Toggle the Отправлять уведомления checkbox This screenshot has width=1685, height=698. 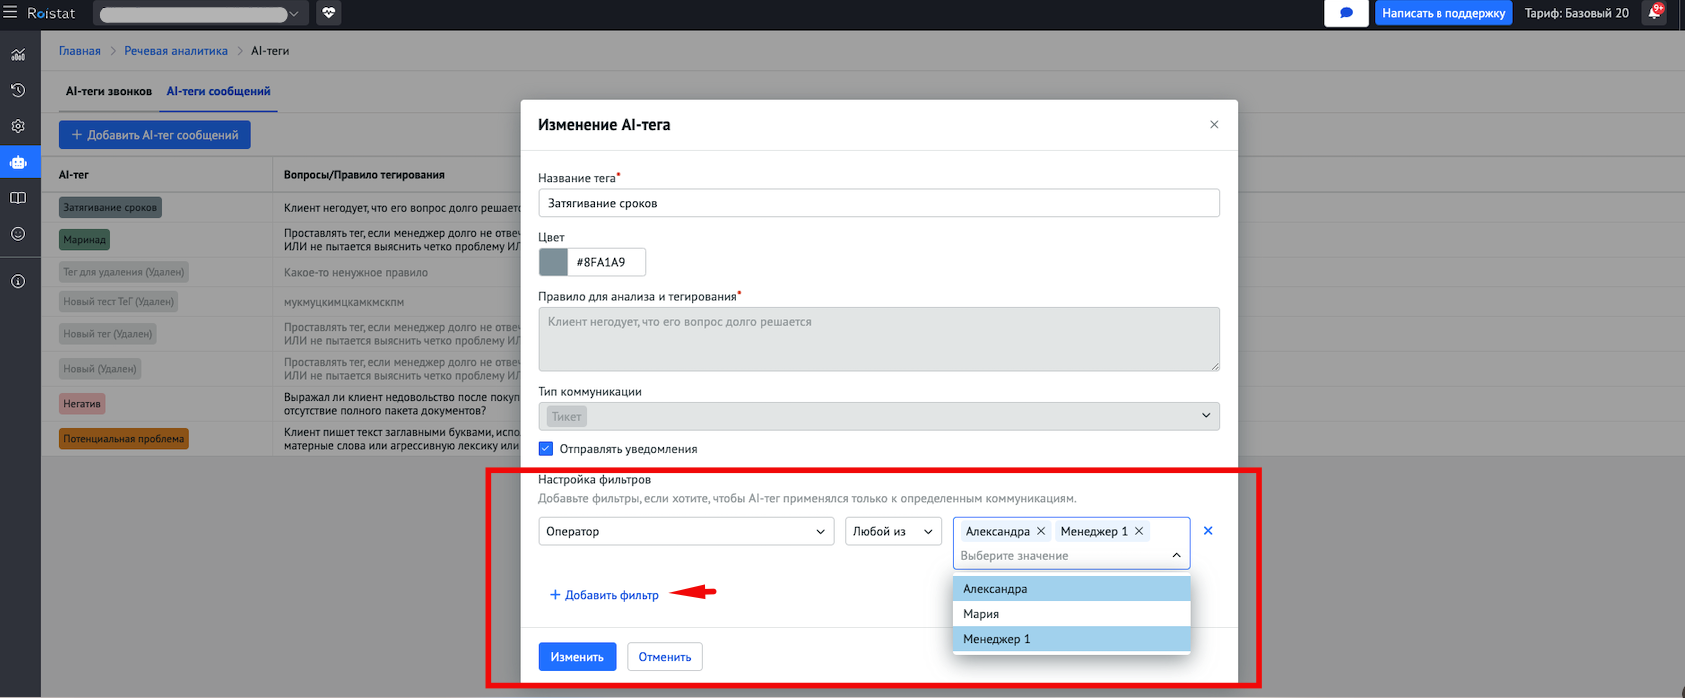coord(546,449)
